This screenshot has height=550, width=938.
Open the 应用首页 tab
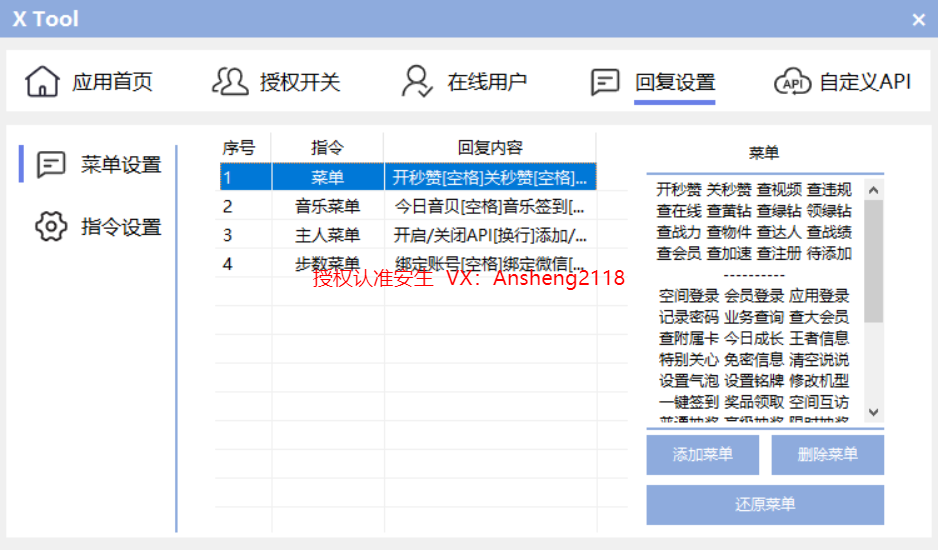[89, 81]
